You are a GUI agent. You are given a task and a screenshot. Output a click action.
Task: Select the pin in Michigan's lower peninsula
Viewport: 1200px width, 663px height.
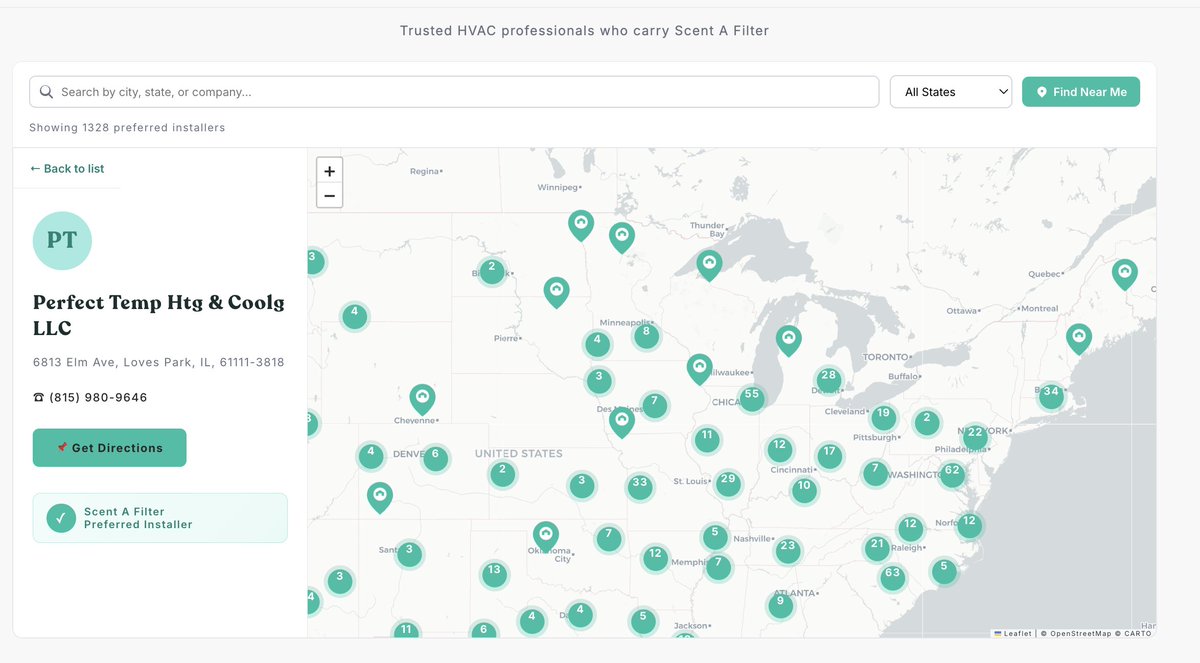(789, 342)
